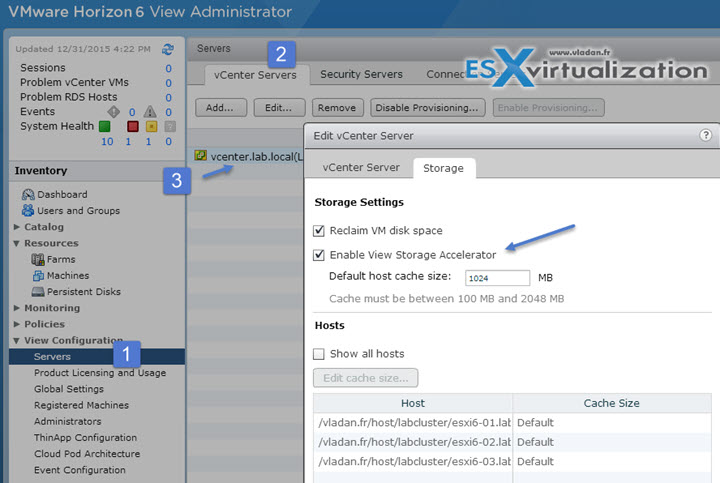Click the Events warning triangle icon

[x=150, y=112]
